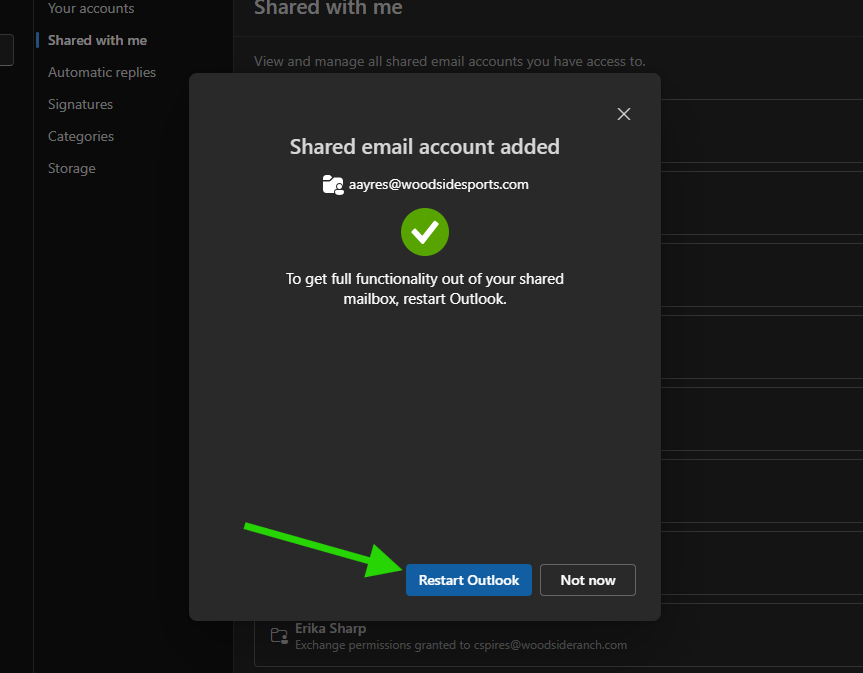Screen dimensions: 863x673
Task: Open Your accounts settings section
Action: point(91,9)
